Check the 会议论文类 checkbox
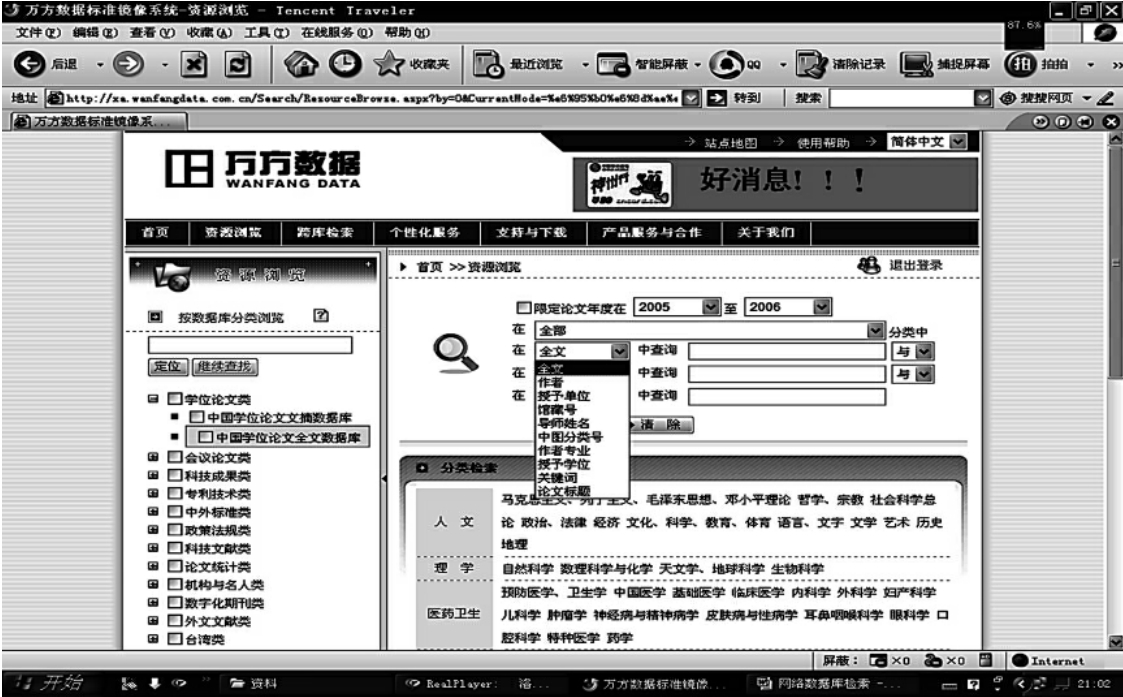This screenshot has height=697, width=1123. [175, 457]
